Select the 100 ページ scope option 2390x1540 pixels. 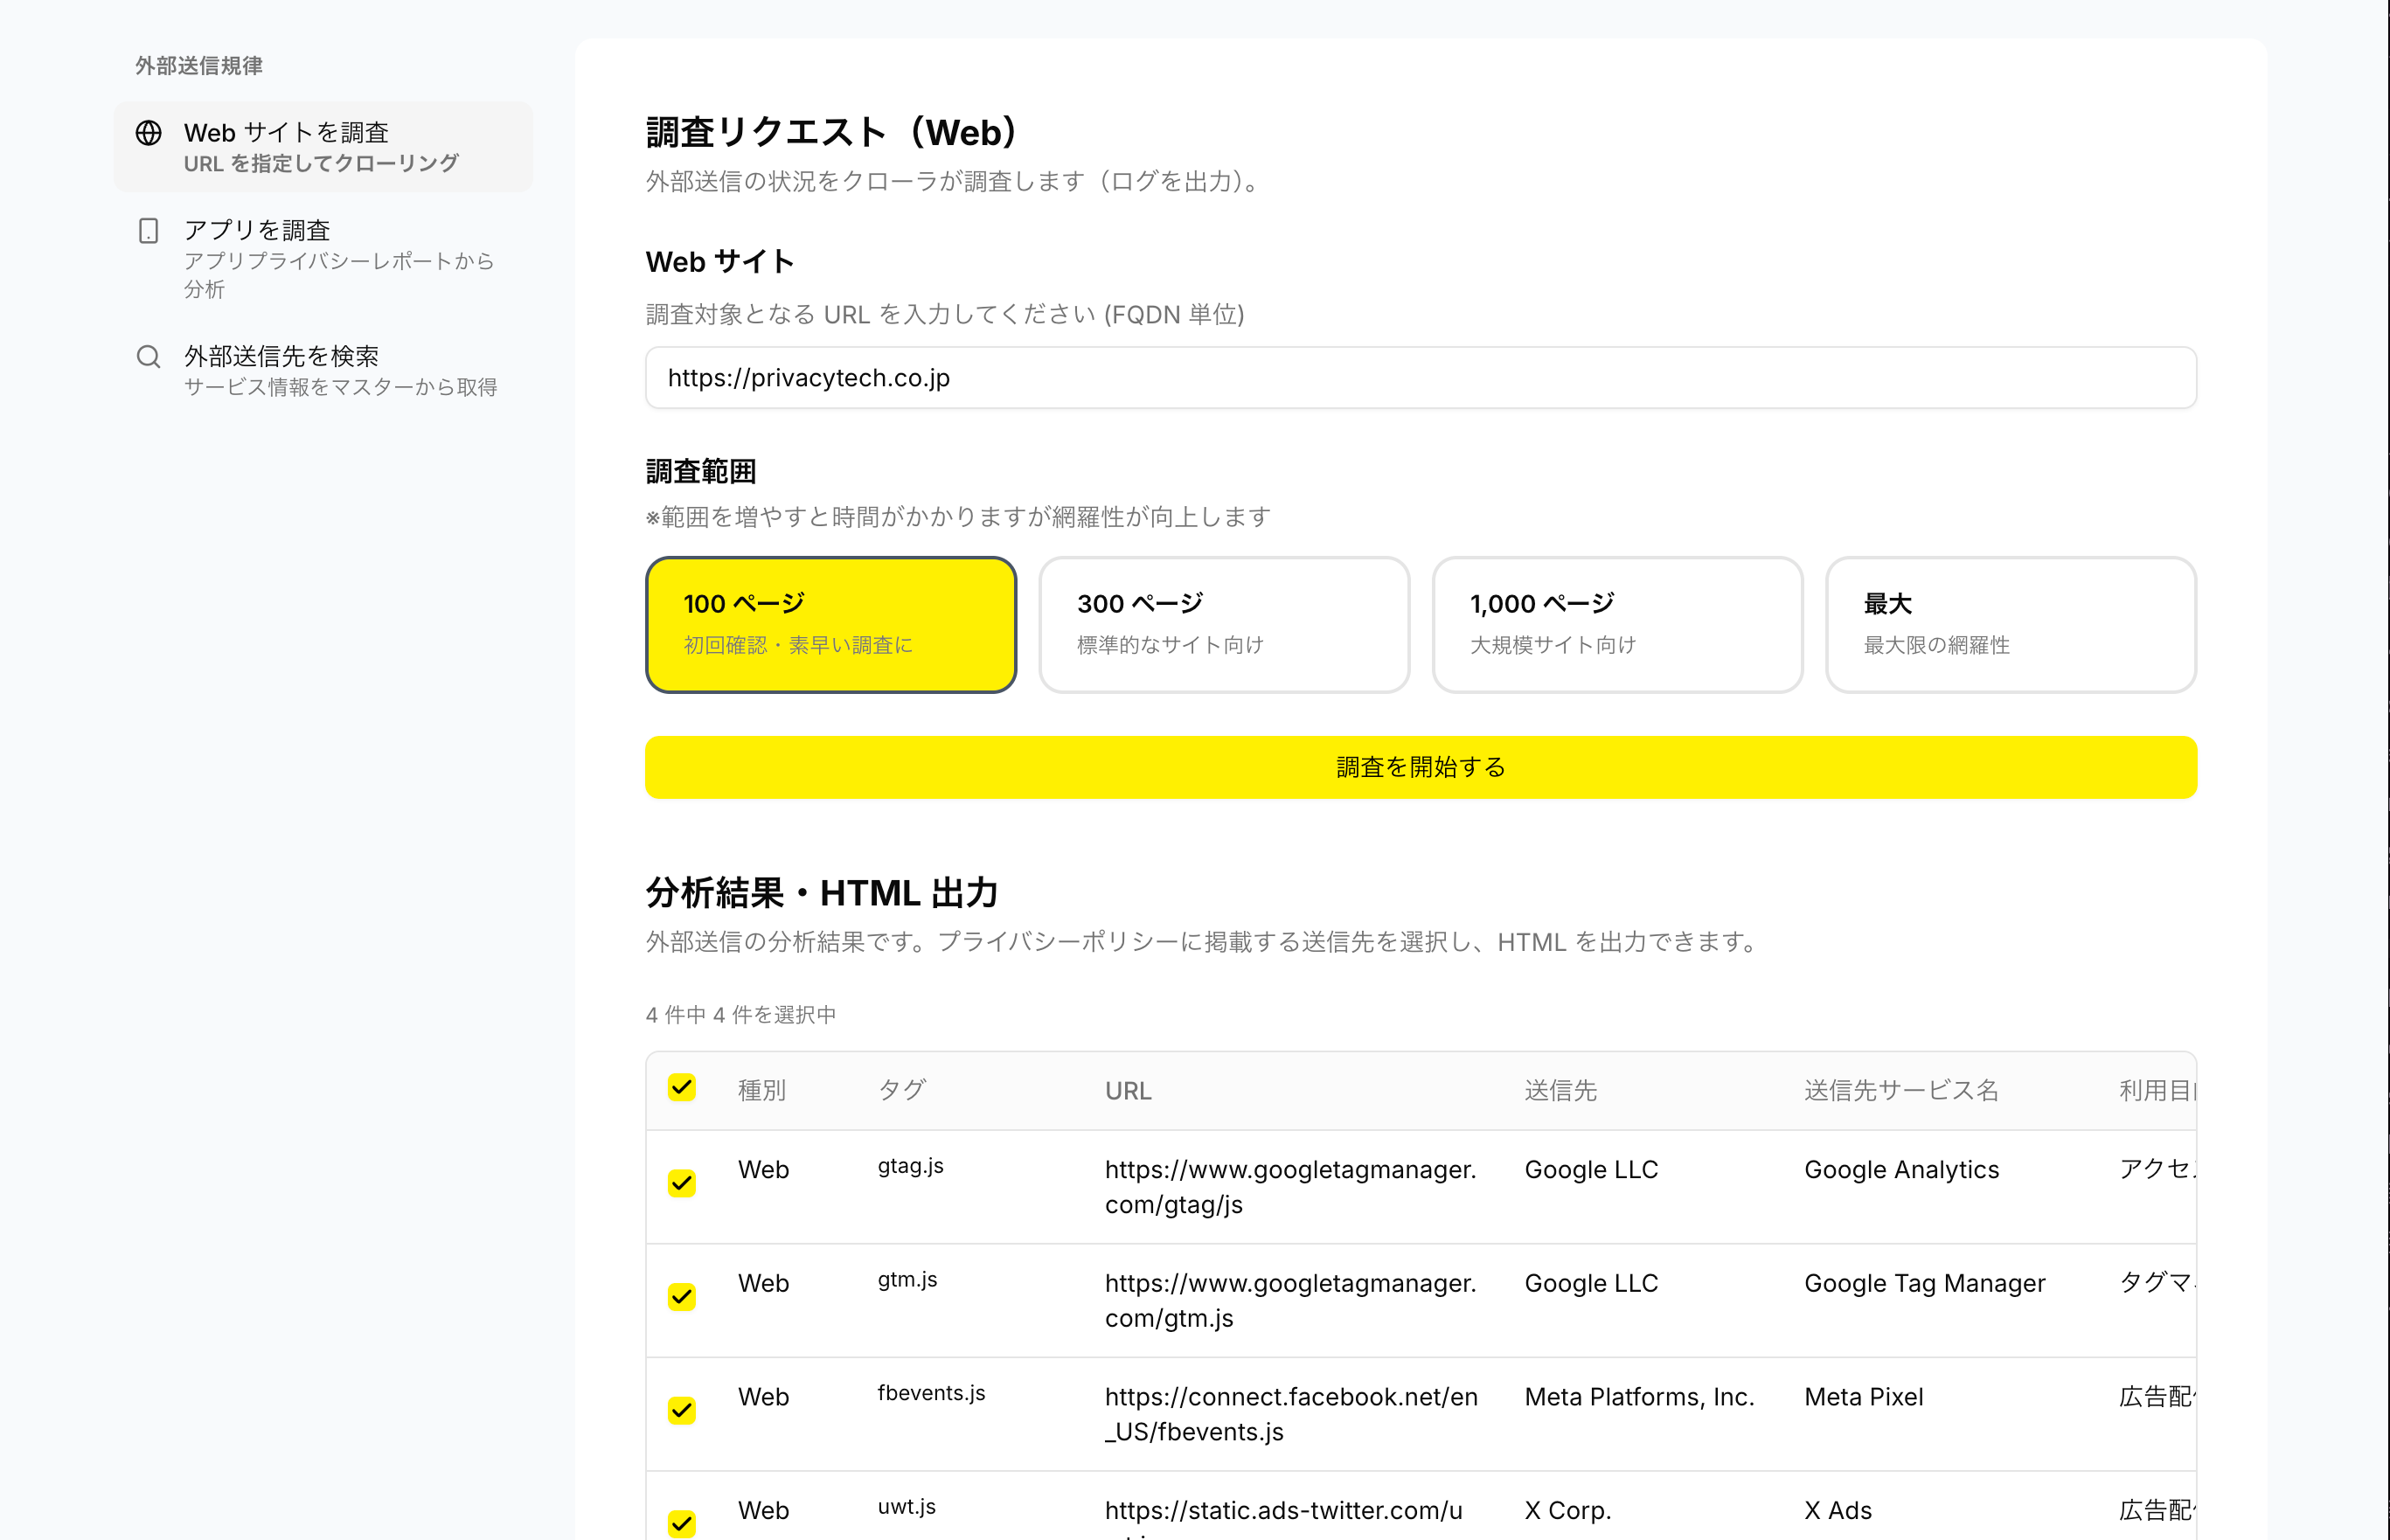tap(831, 625)
